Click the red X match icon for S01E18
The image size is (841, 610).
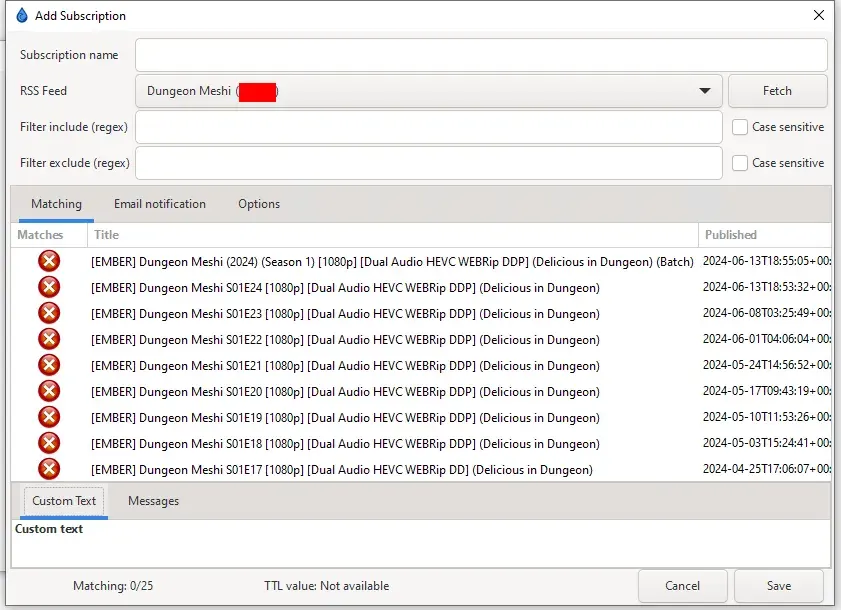click(x=49, y=443)
